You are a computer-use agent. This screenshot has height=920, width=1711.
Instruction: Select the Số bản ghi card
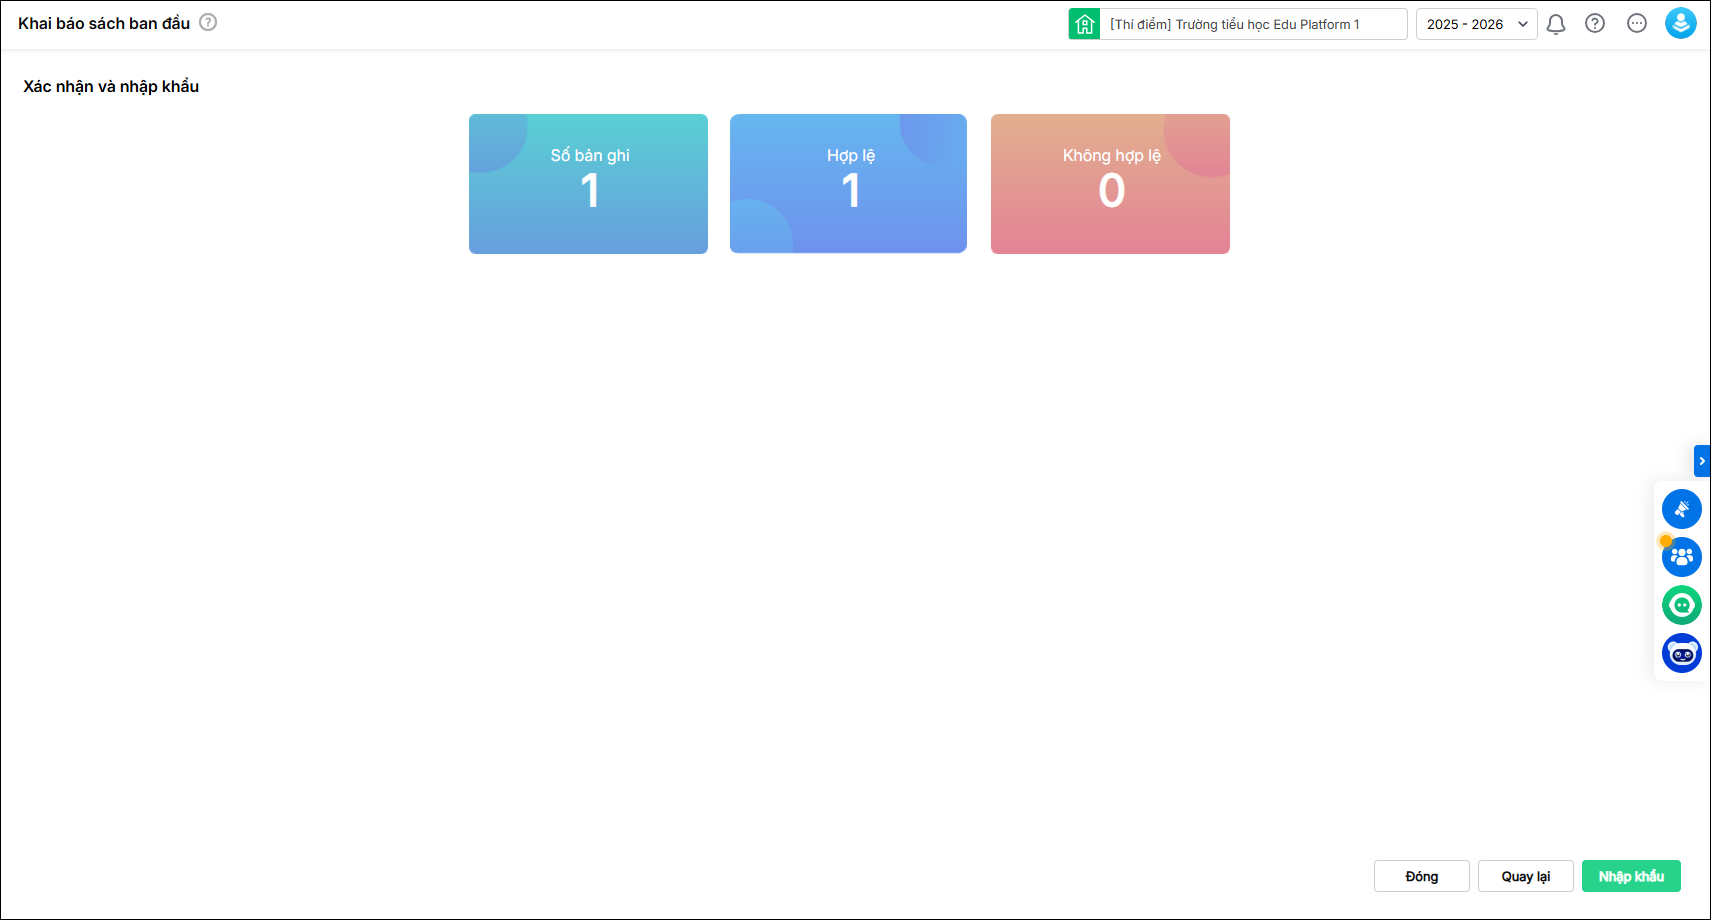point(588,184)
